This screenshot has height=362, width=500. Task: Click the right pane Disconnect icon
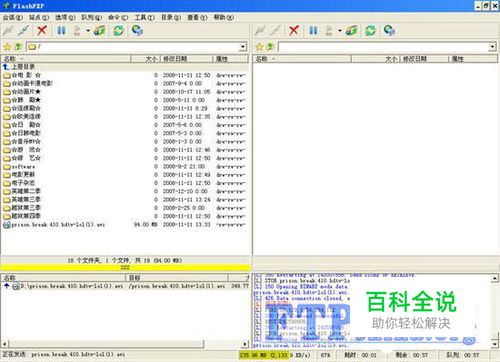(275, 30)
